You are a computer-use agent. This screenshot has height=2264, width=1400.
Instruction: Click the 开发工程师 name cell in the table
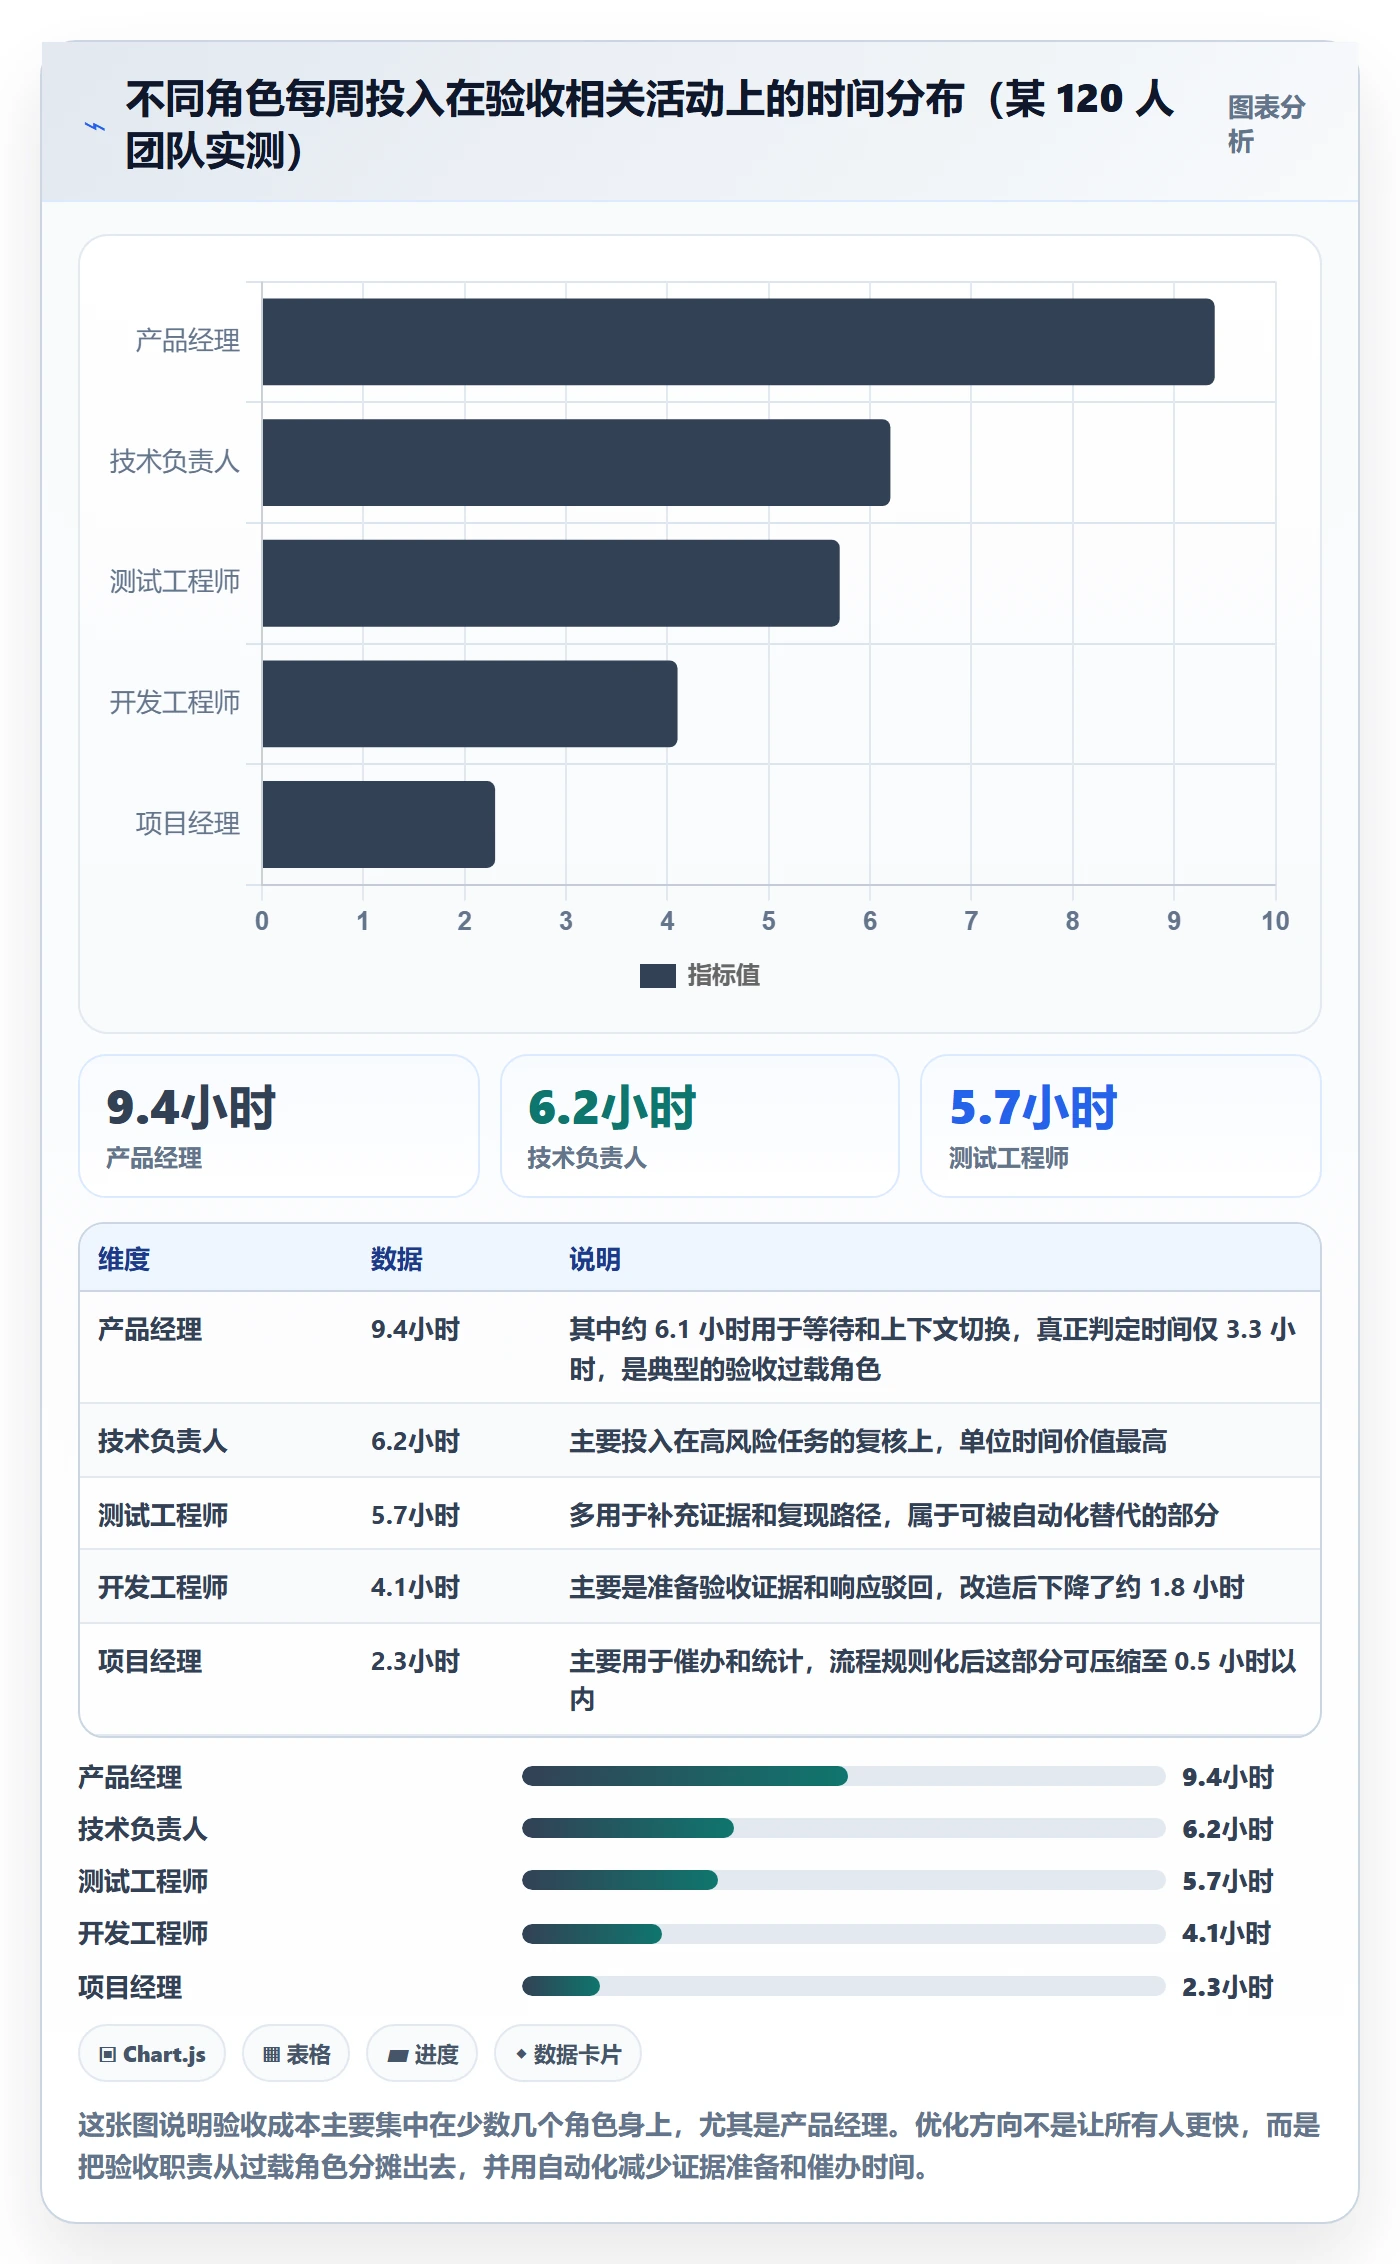click(x=163, y=1587)
